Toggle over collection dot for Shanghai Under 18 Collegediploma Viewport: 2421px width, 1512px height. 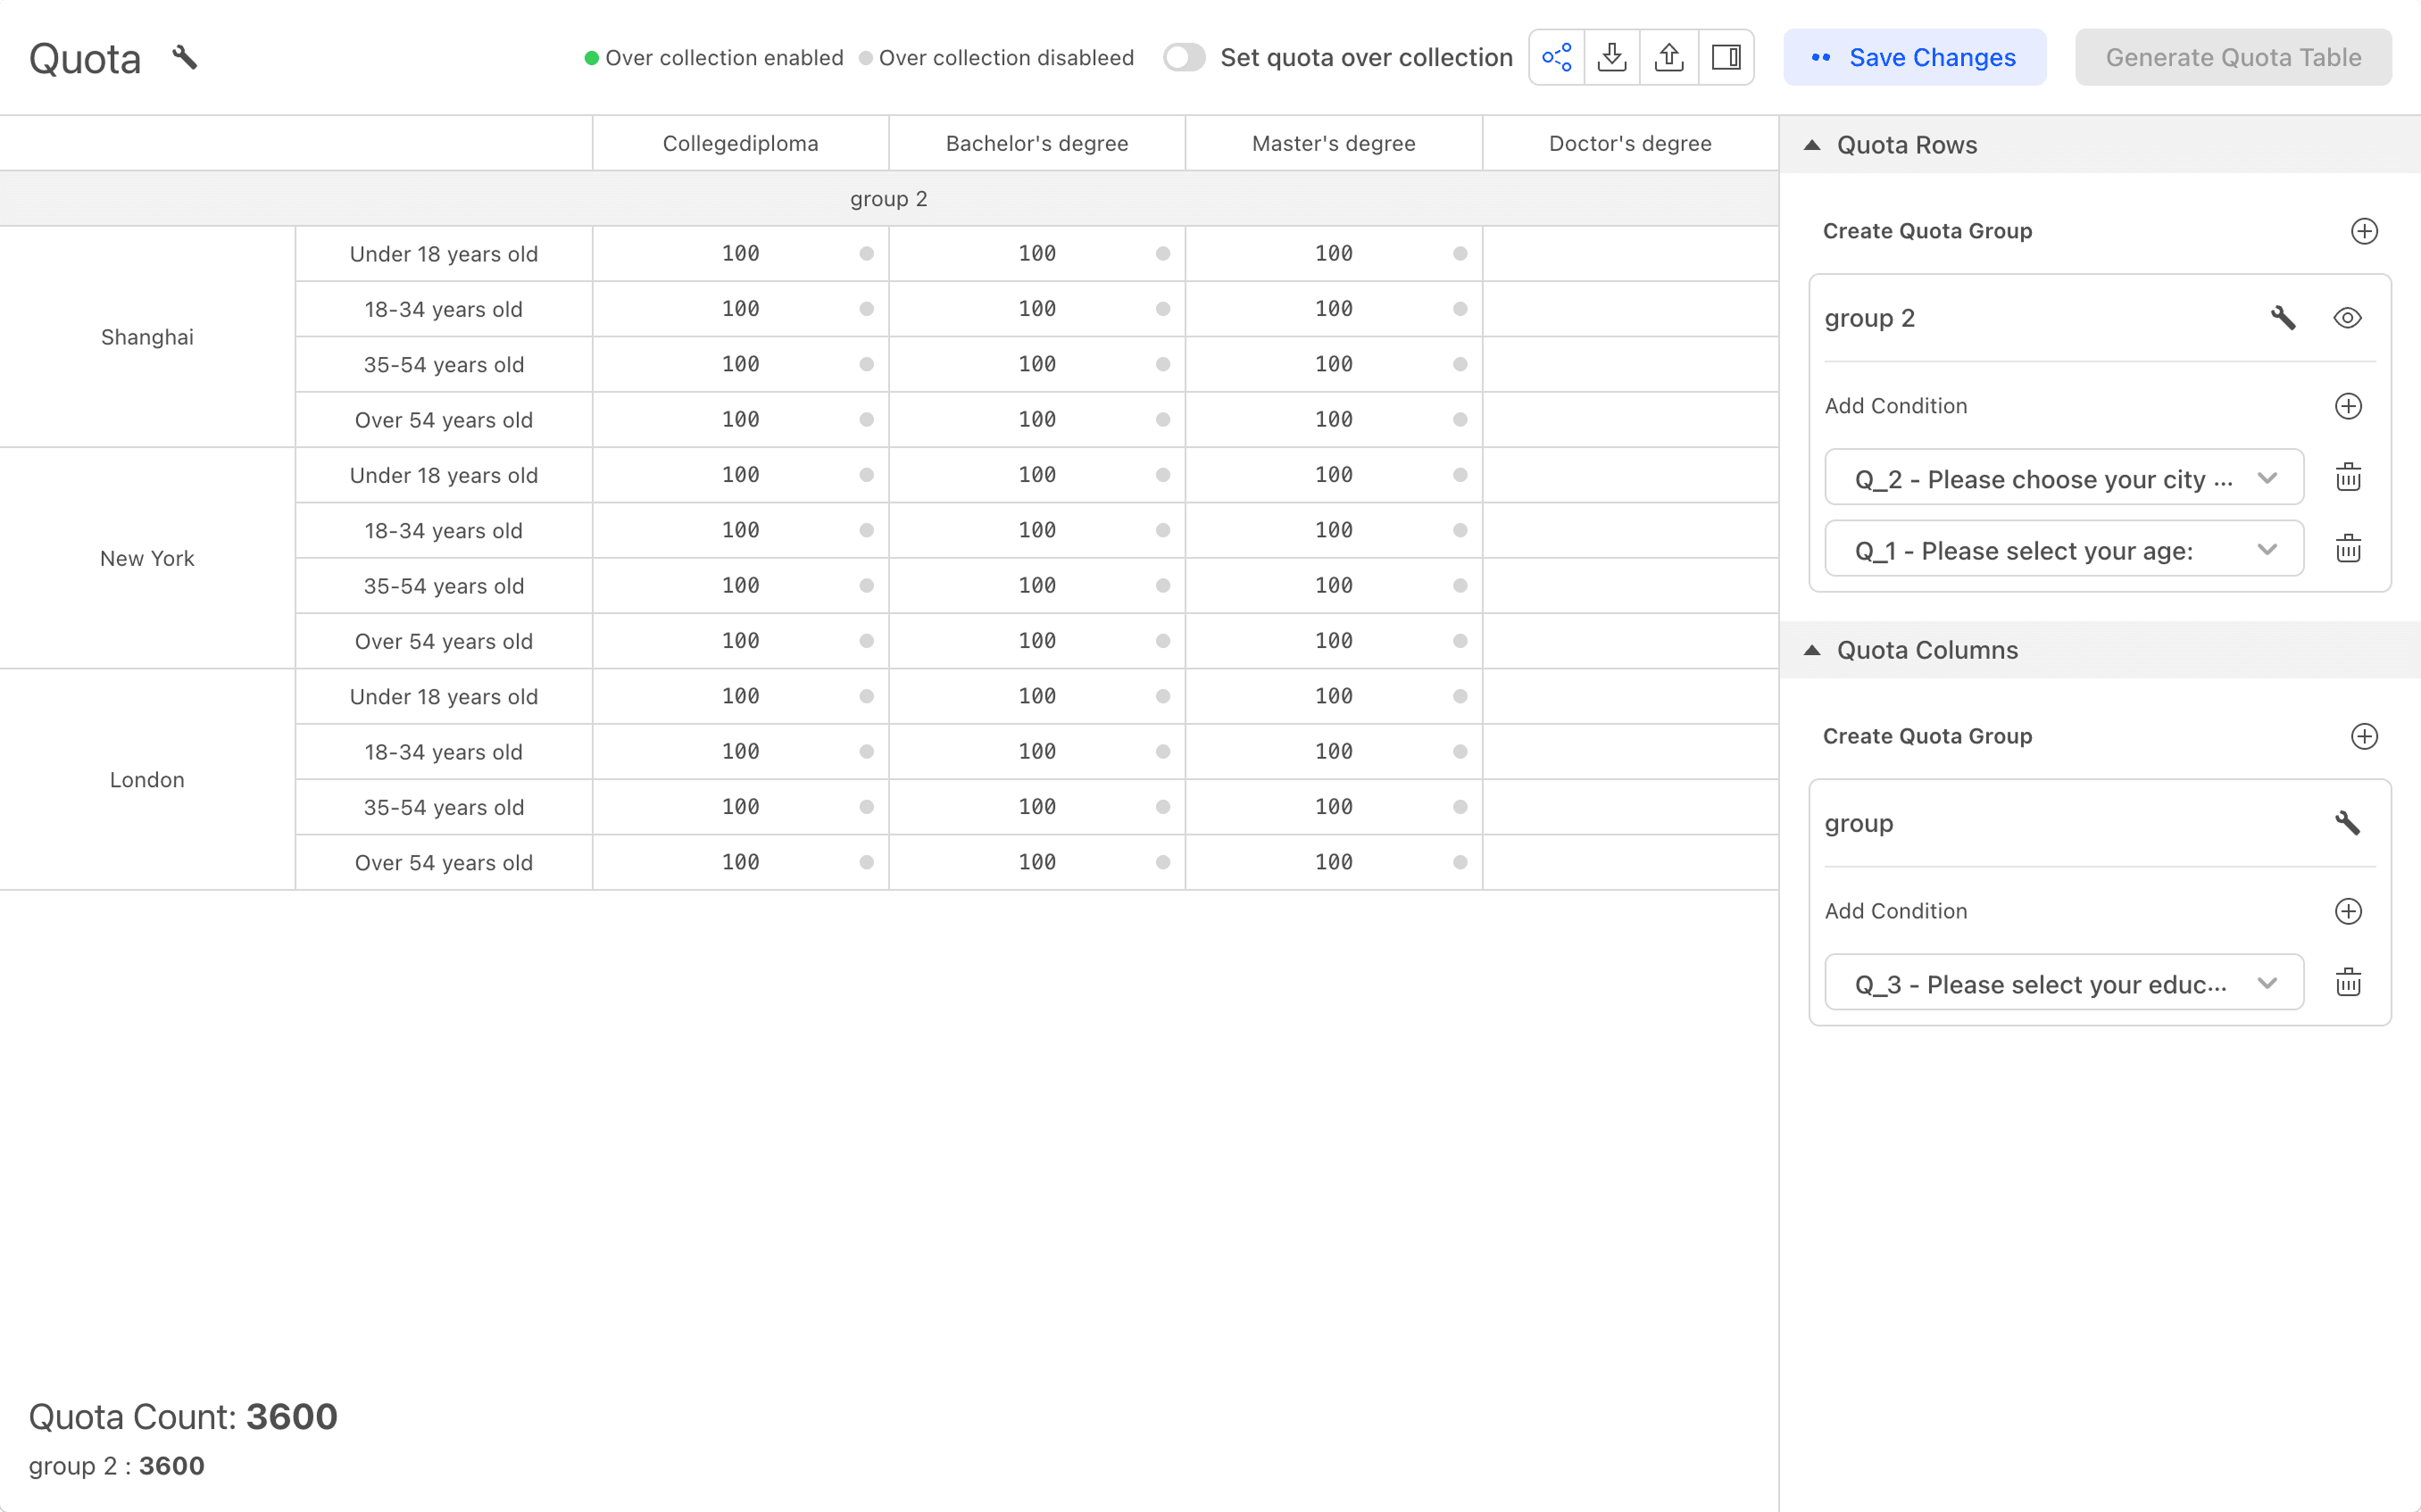[x=866, y=254]
